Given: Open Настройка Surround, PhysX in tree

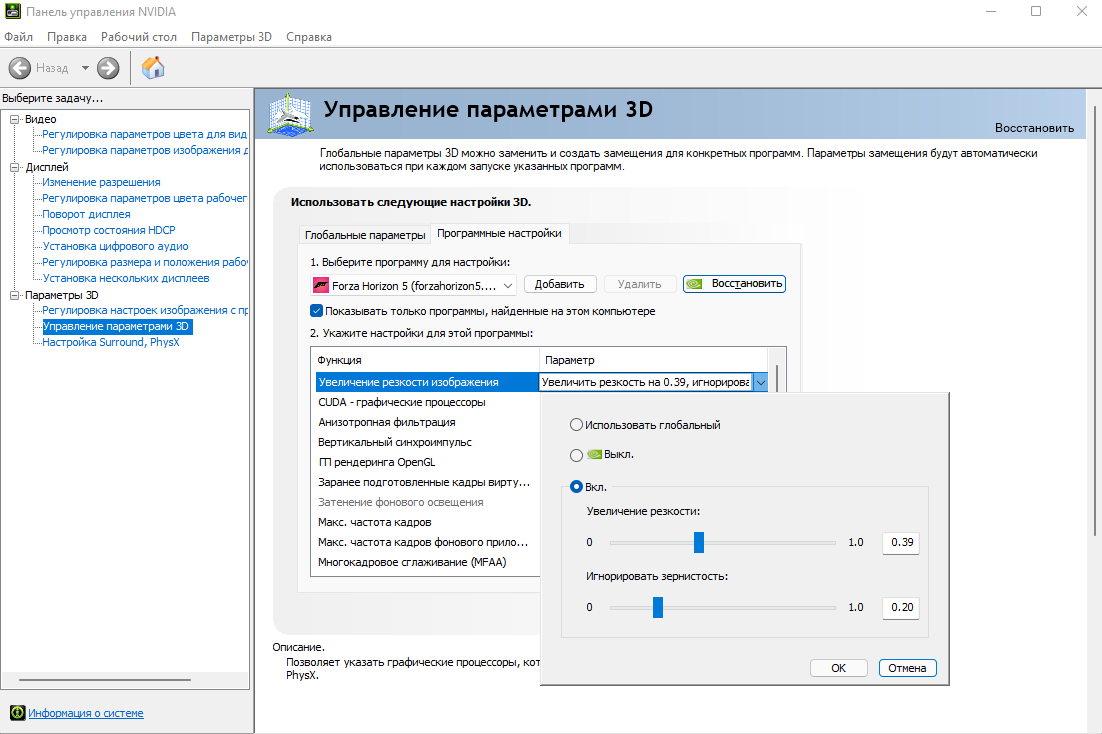Looking at the screenshot, I should click(x=111, y=342).
